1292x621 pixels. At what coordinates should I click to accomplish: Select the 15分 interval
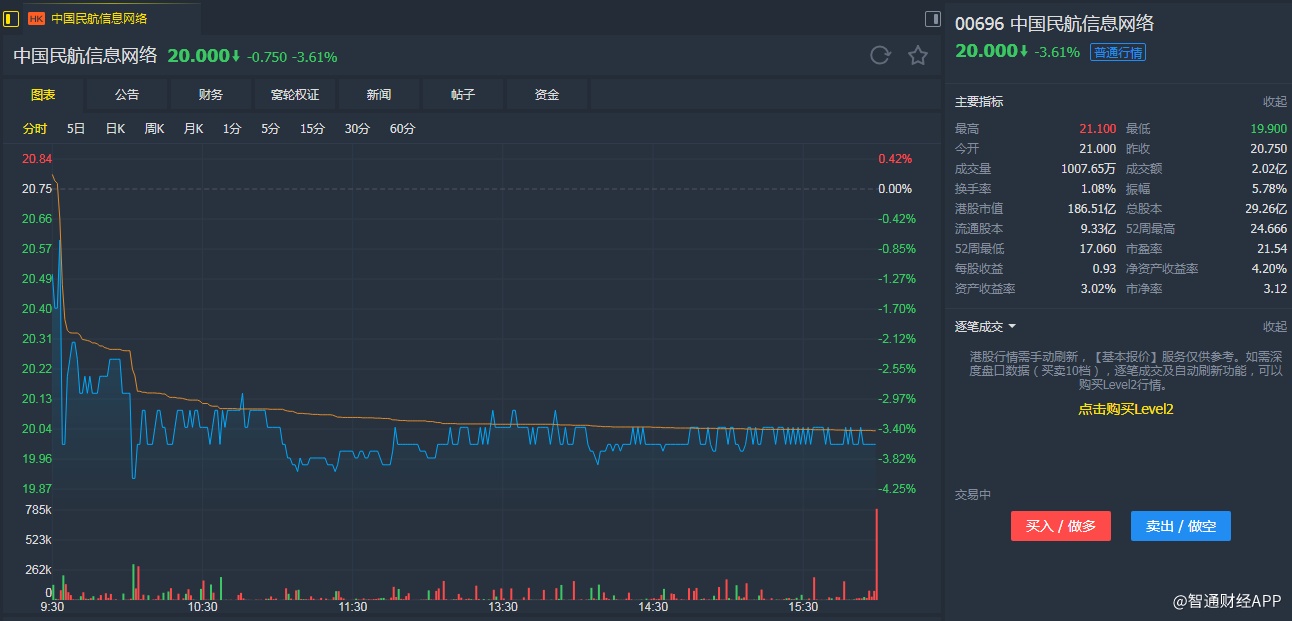(313, 128)
